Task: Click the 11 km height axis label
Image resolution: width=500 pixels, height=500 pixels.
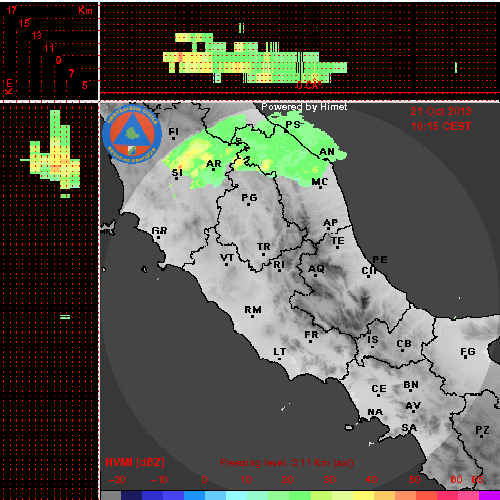Action: (x=49, y=48)
